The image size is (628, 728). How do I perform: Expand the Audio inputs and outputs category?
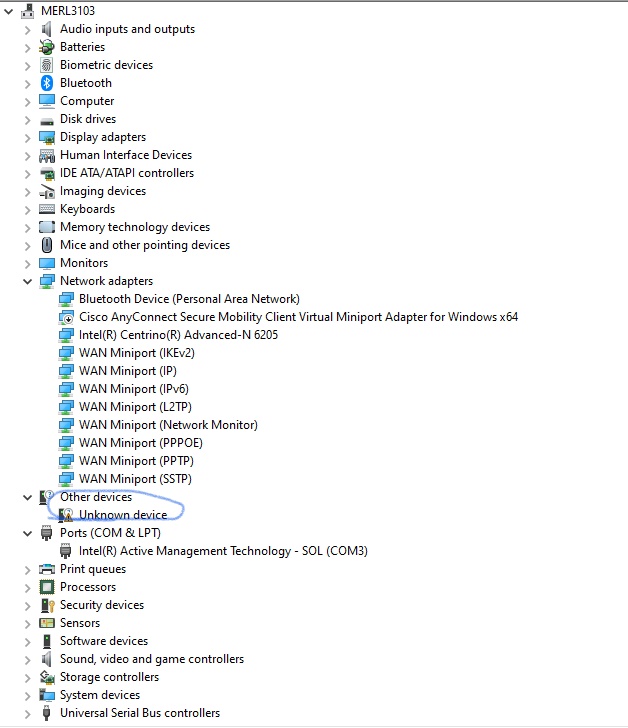27,30
